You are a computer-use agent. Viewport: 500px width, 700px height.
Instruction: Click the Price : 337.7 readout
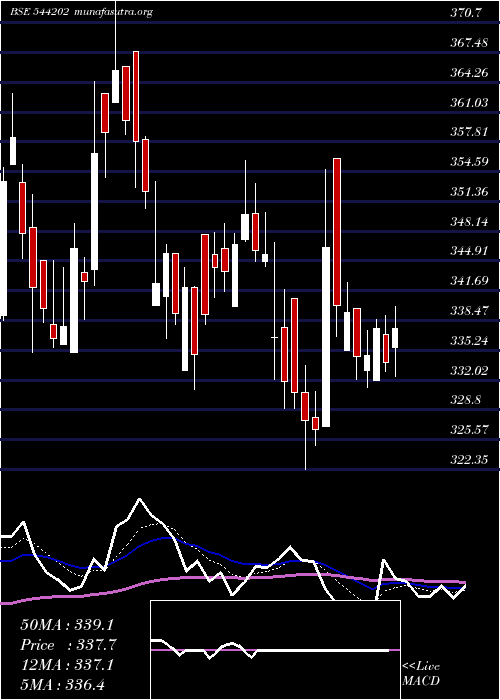68,644
